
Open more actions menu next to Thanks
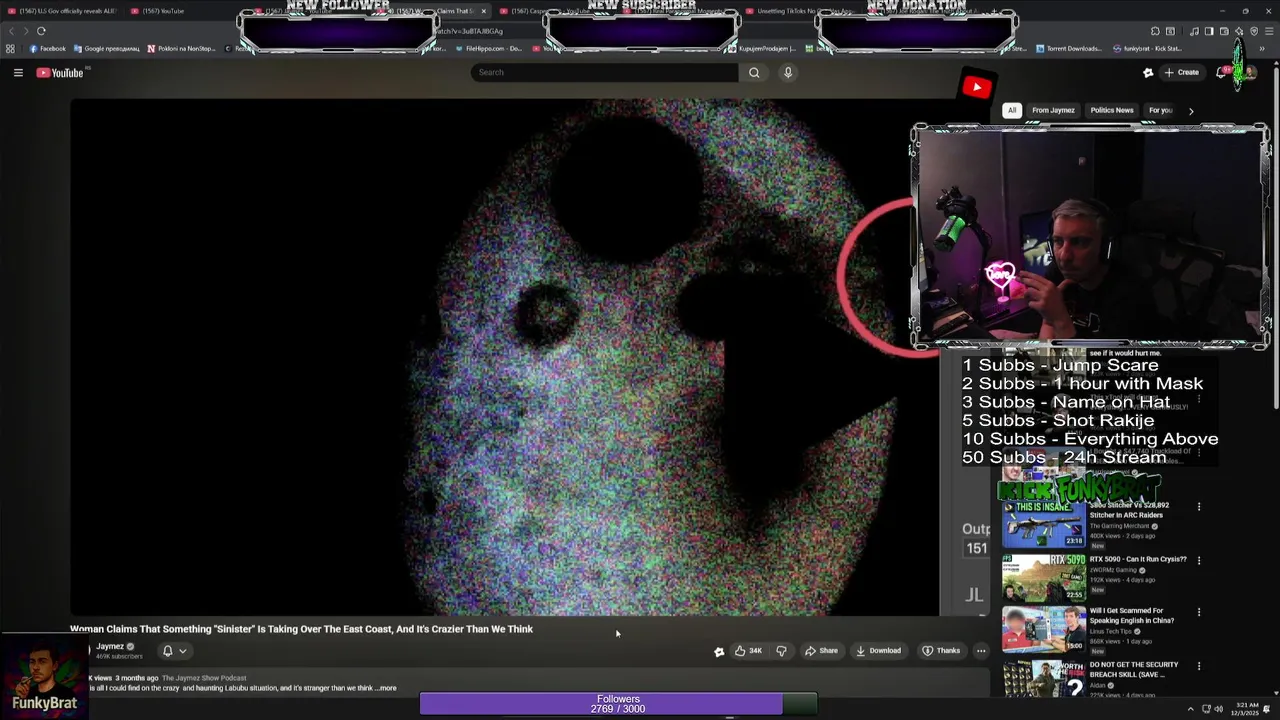click(981, 651)
